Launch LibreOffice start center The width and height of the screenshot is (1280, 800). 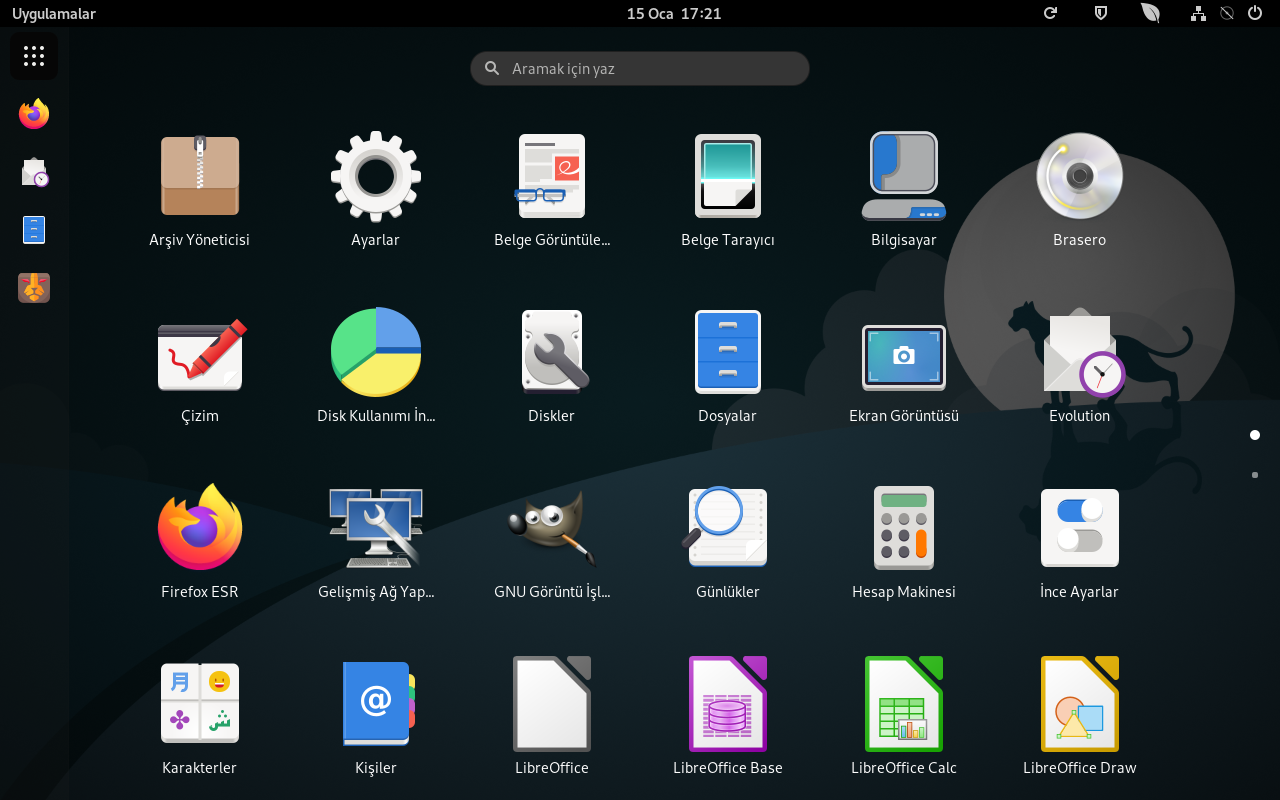click(552, 704)
